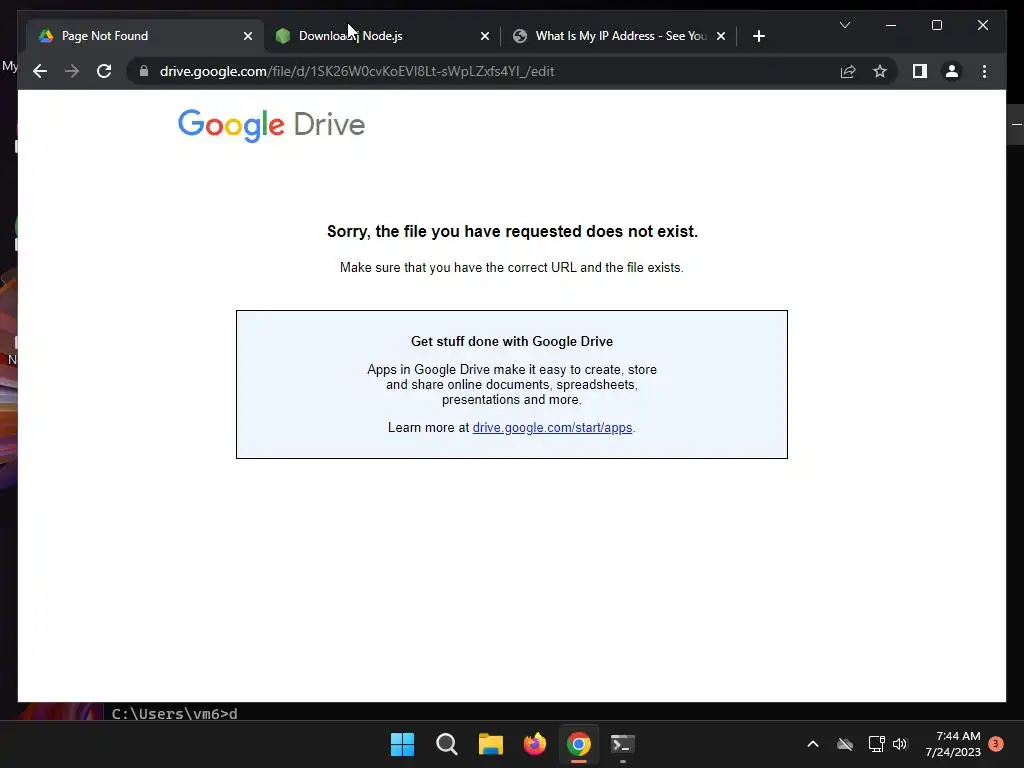Close the Page Not Found tab

[x=248, y=36]
